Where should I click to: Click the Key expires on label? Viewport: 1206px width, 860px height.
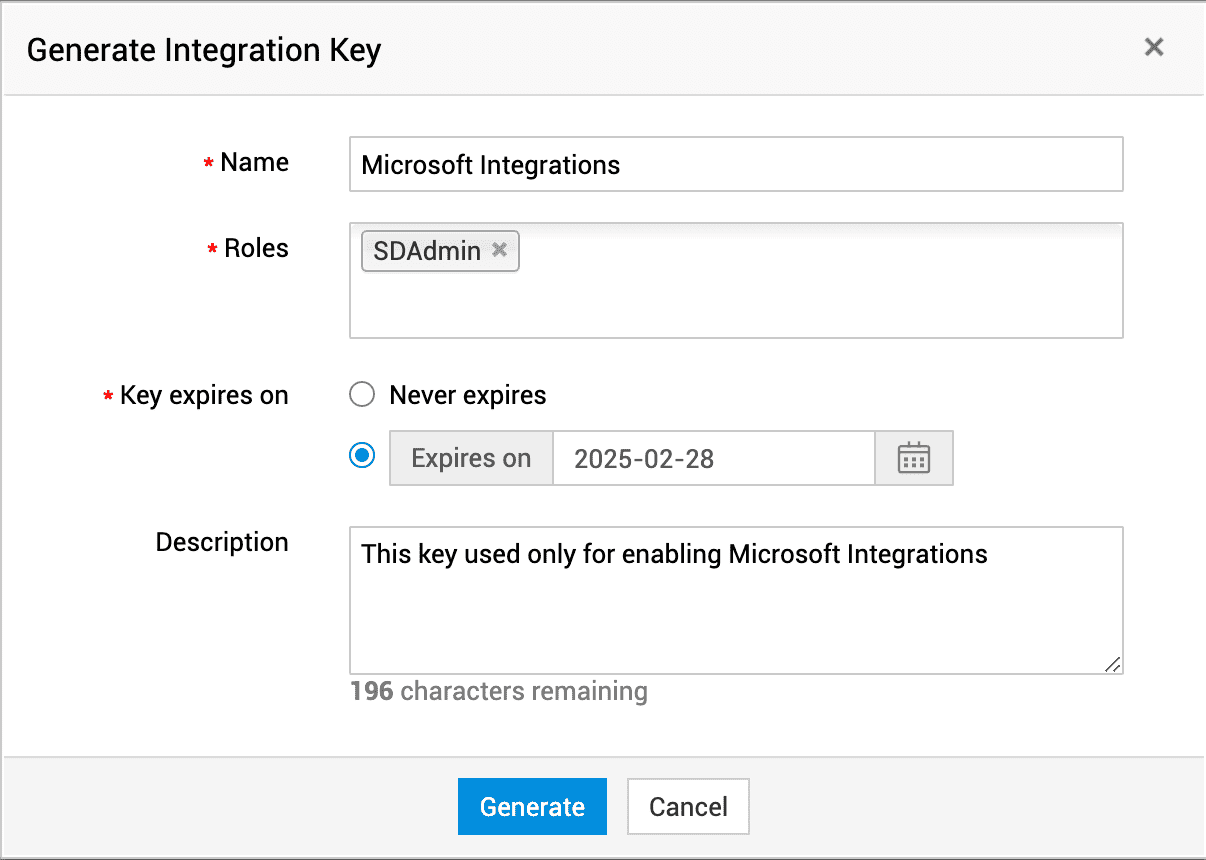point(204,396)
